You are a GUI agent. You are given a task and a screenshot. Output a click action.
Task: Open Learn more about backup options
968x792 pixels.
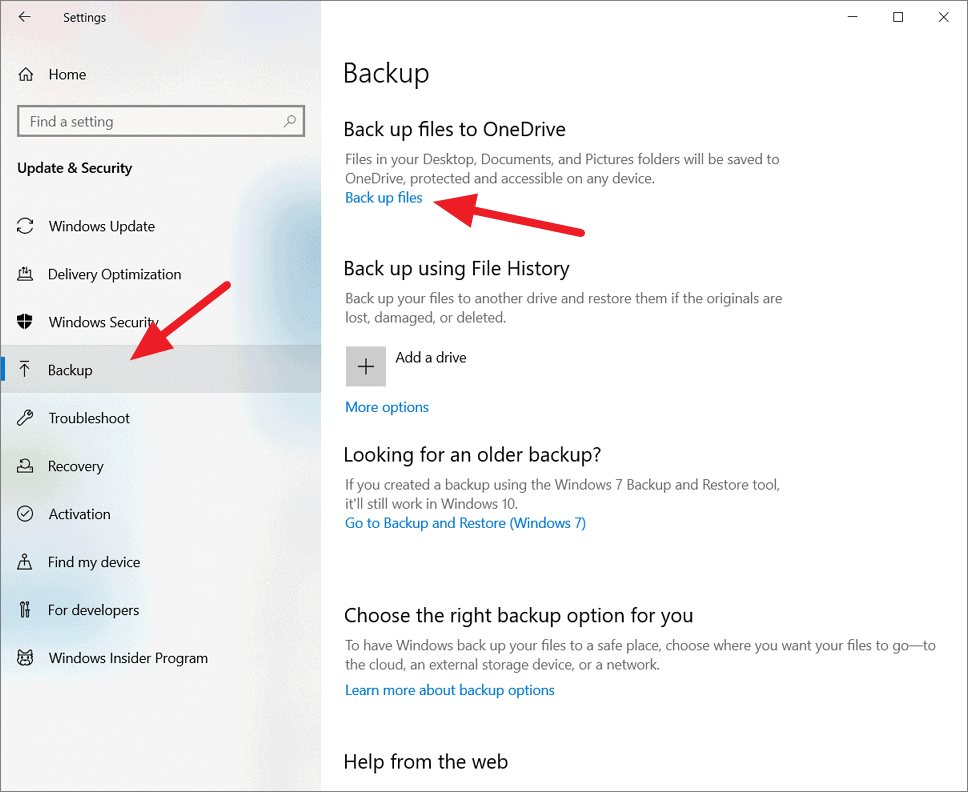coord(449,690)
